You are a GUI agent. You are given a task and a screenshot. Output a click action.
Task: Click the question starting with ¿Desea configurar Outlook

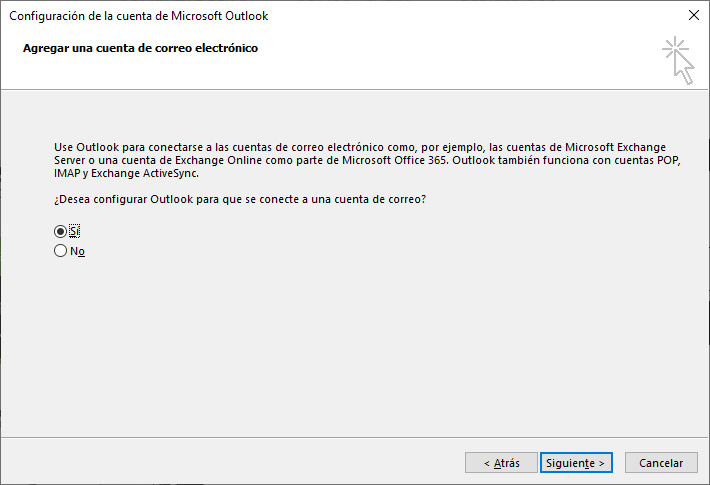pyautogui.click(x=240, y=199)
